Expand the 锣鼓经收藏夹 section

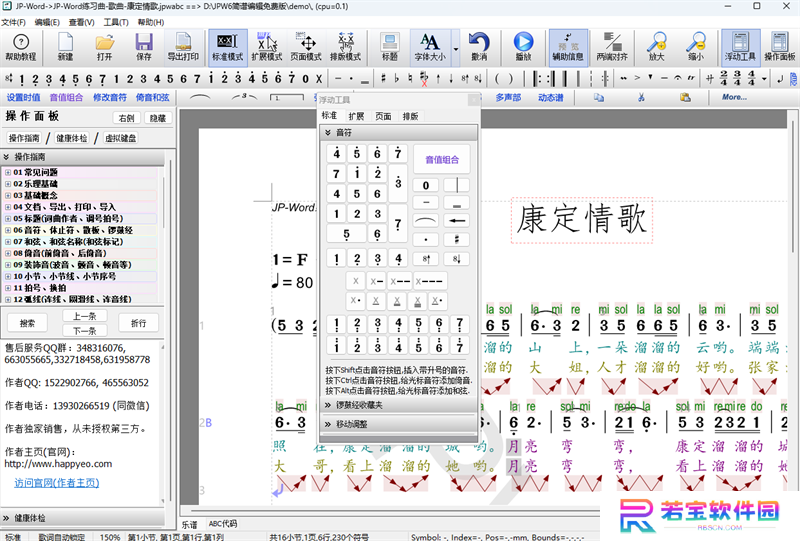click(398, 405)
